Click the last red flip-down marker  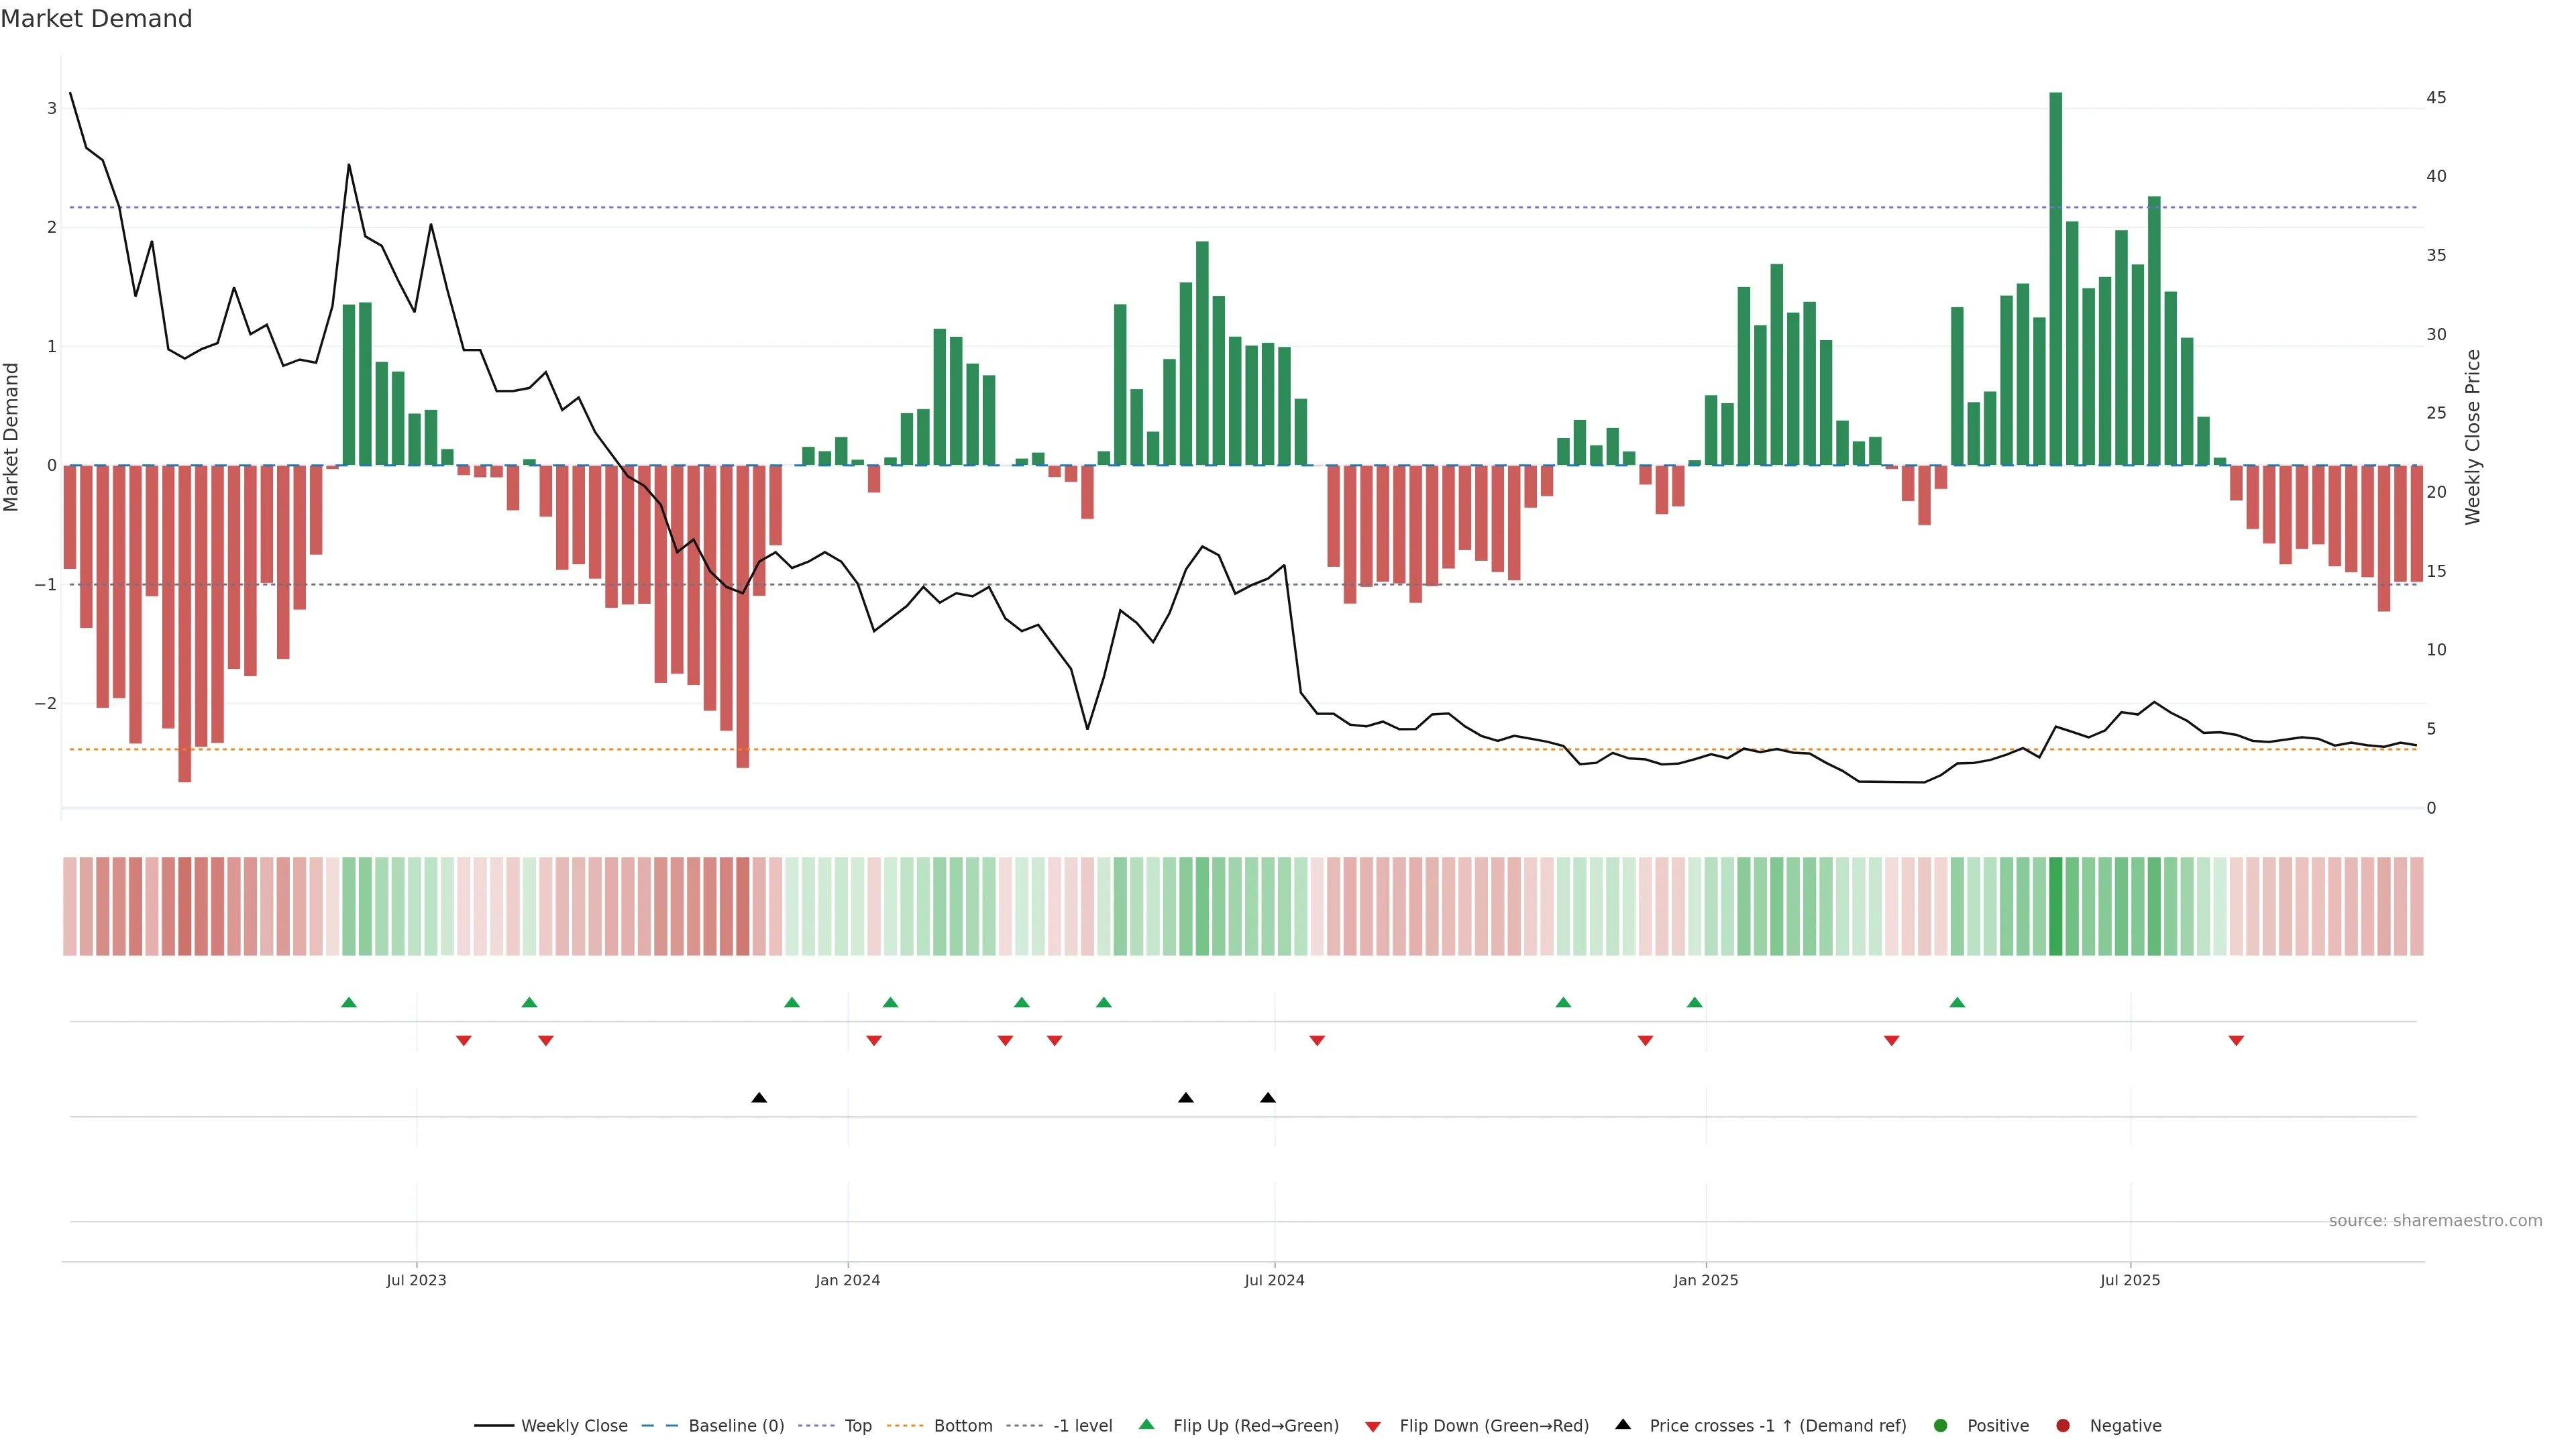click(x=2236, y=1041)
